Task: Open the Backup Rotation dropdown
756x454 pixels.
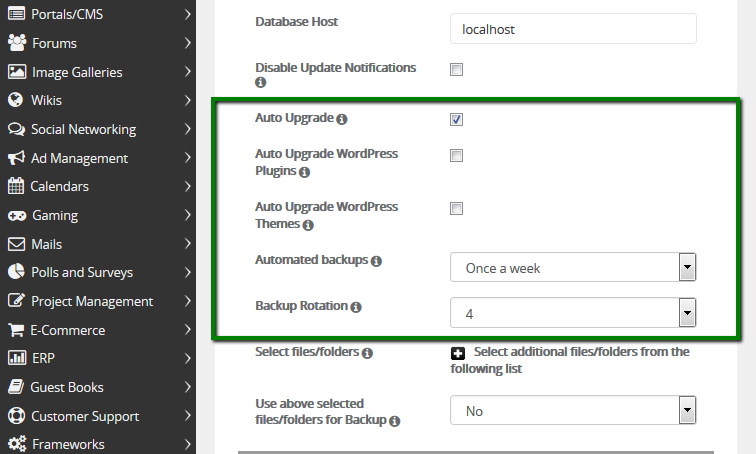Action: [x=573, y=314]
